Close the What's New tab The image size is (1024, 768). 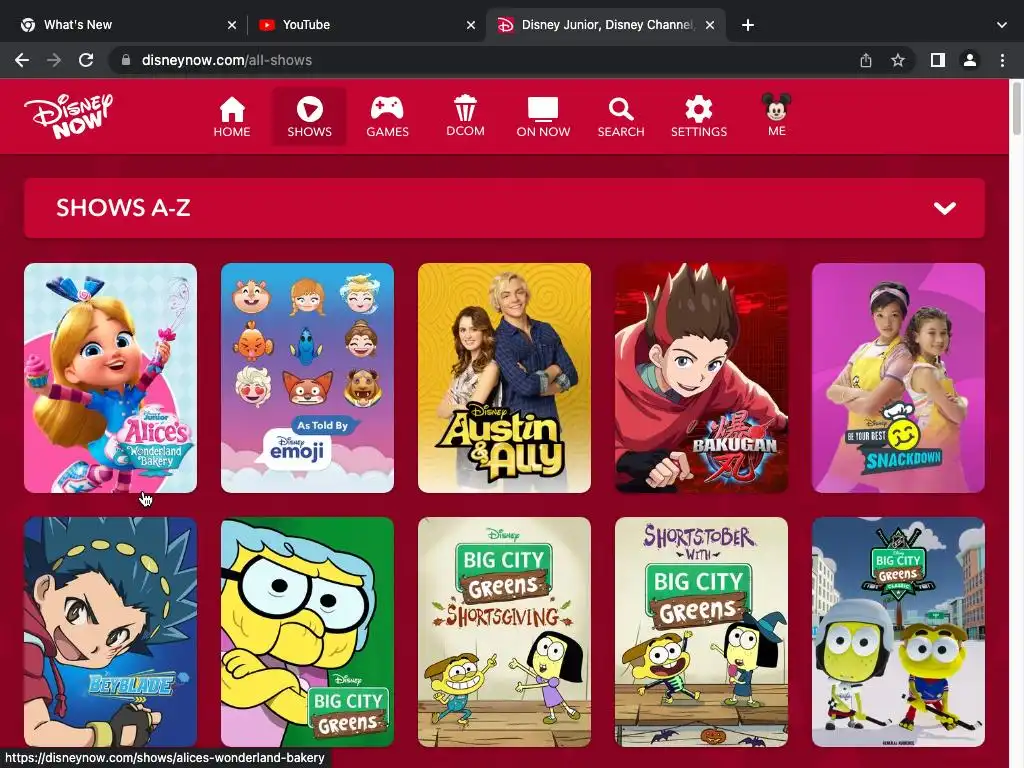point(232,25)
